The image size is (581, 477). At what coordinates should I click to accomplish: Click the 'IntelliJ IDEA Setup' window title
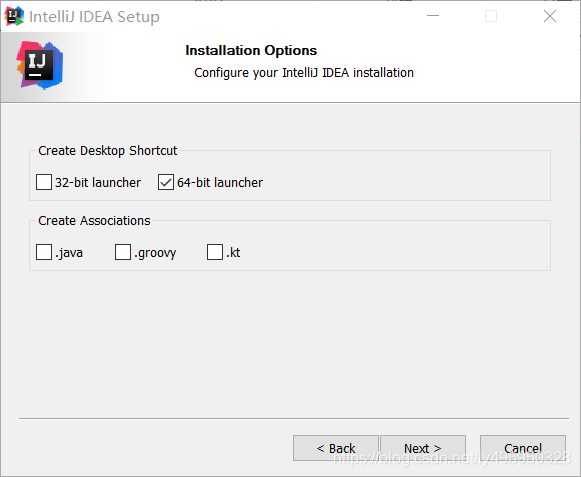click(x=94, y=17)
